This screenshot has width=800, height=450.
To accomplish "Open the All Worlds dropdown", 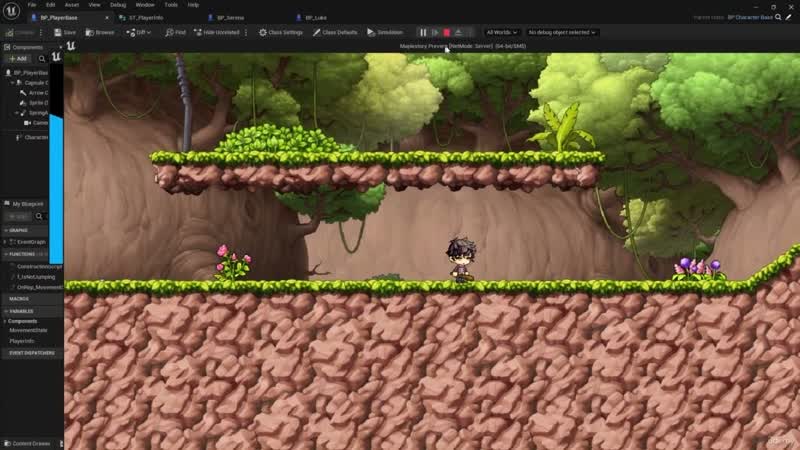I will (x=502, y=32).
